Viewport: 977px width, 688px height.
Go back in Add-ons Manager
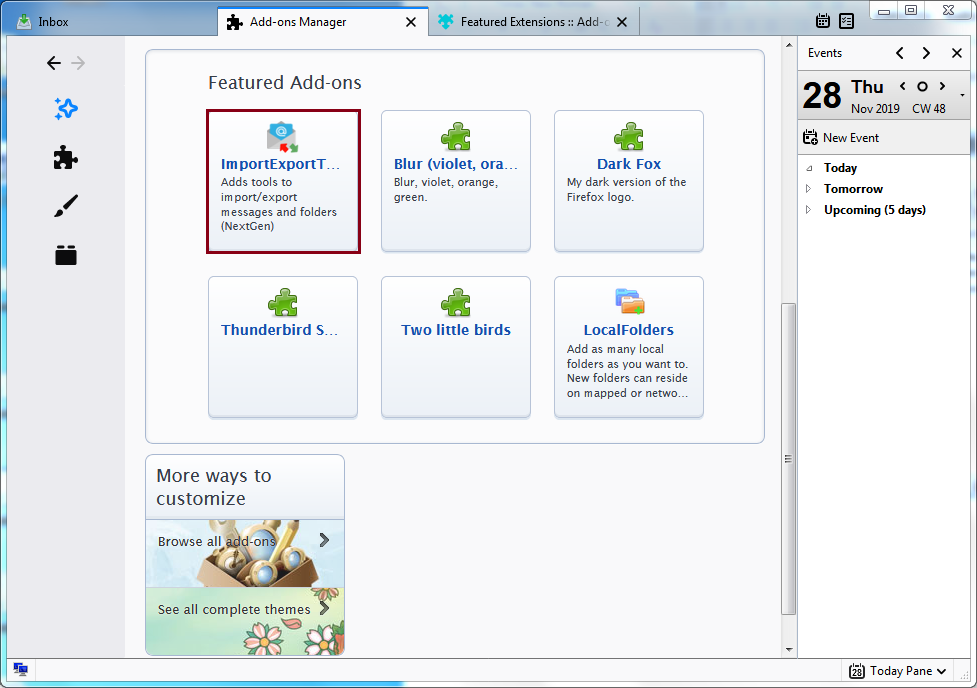pyautogui.click(x=54, y=63)
